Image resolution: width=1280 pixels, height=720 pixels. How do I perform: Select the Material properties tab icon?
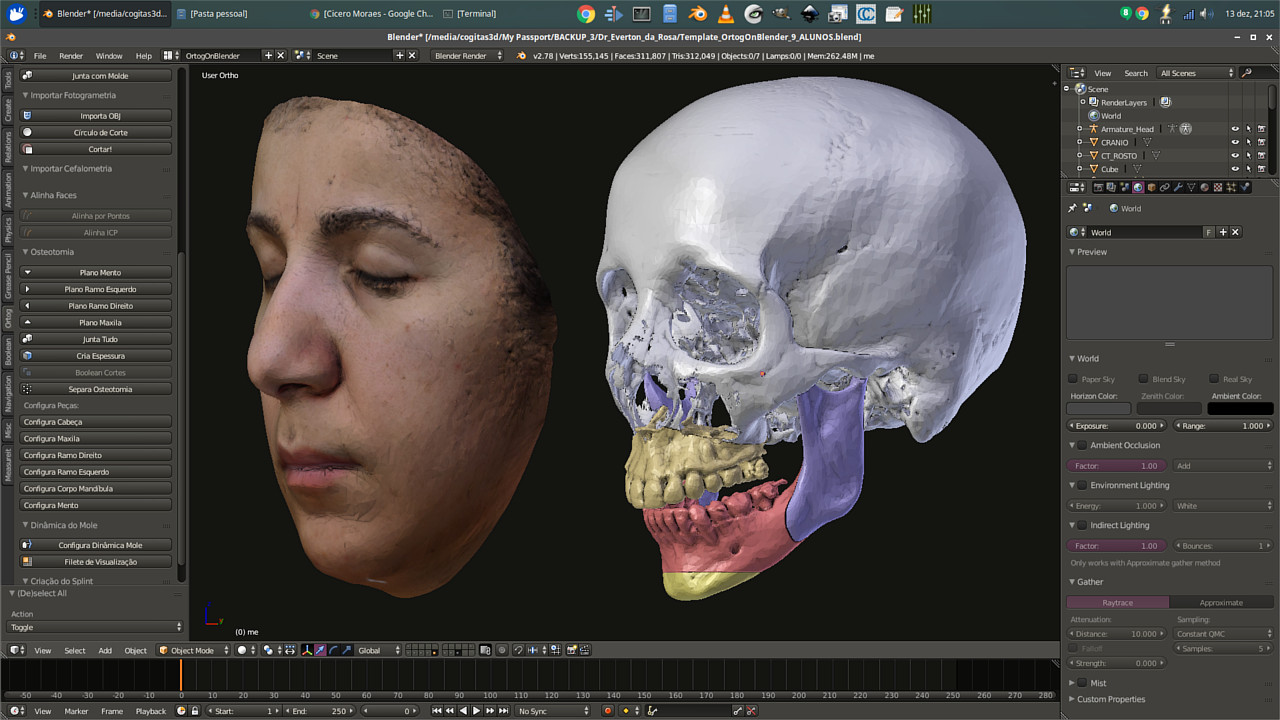coord(1205,187)
